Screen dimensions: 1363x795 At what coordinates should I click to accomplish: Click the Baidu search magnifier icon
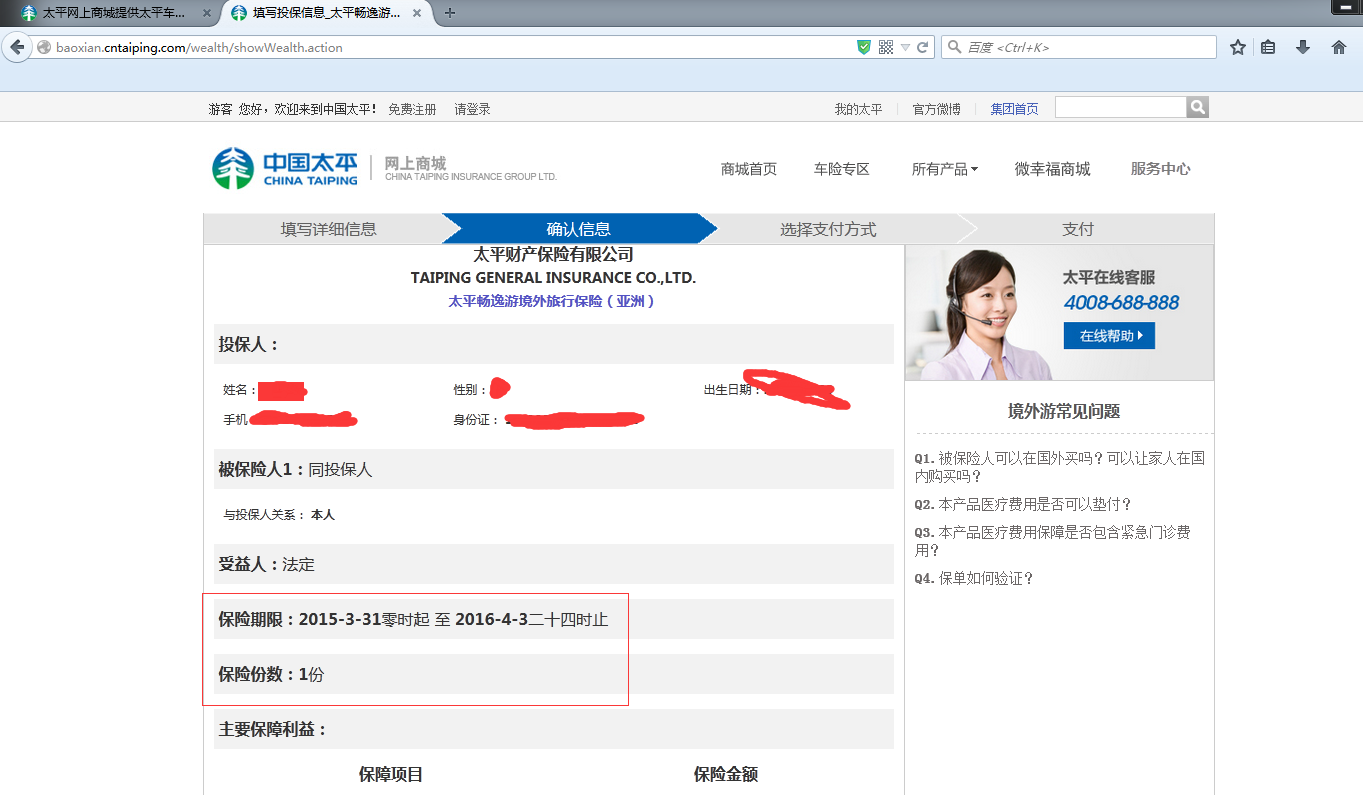(x=954, y=47)
